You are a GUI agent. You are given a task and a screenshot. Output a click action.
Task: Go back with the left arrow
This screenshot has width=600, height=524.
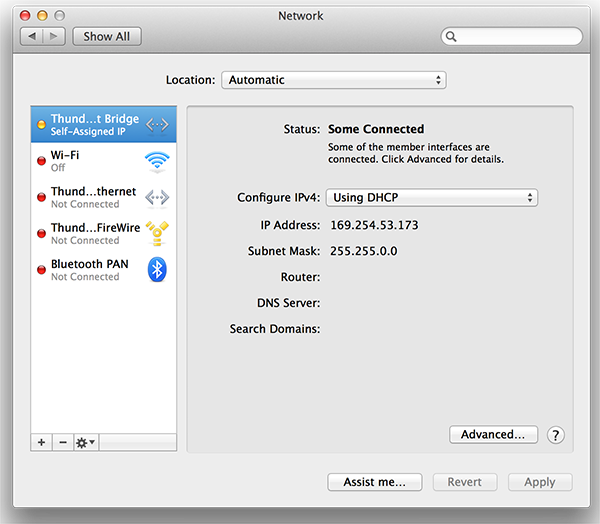pos(32,36)
